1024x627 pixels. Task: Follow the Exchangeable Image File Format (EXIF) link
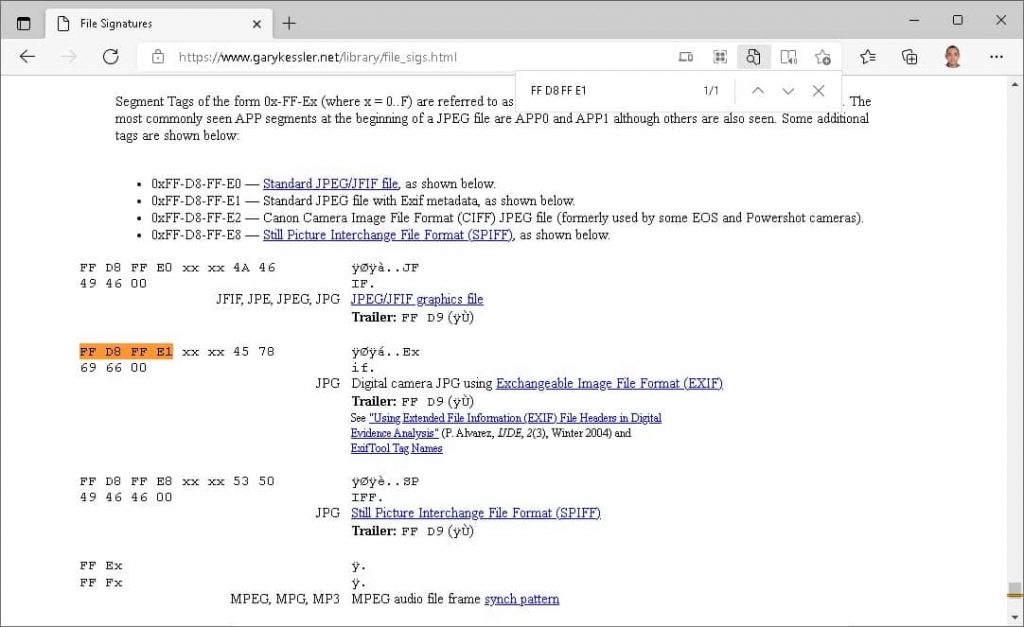(609, 383)
